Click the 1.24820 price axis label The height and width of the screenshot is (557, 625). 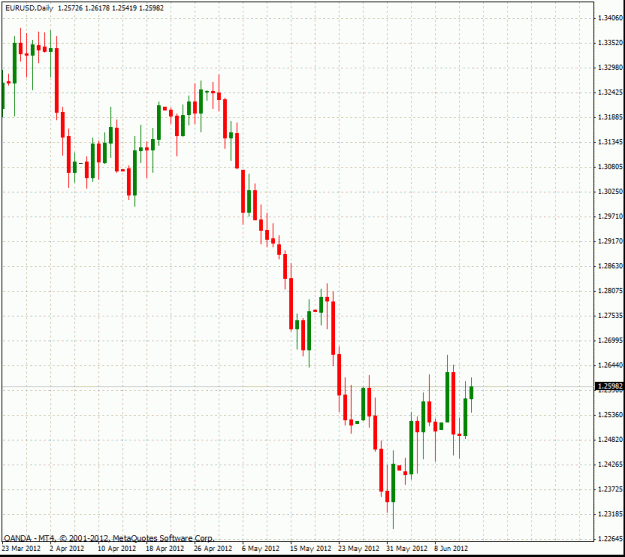point(610,439)
